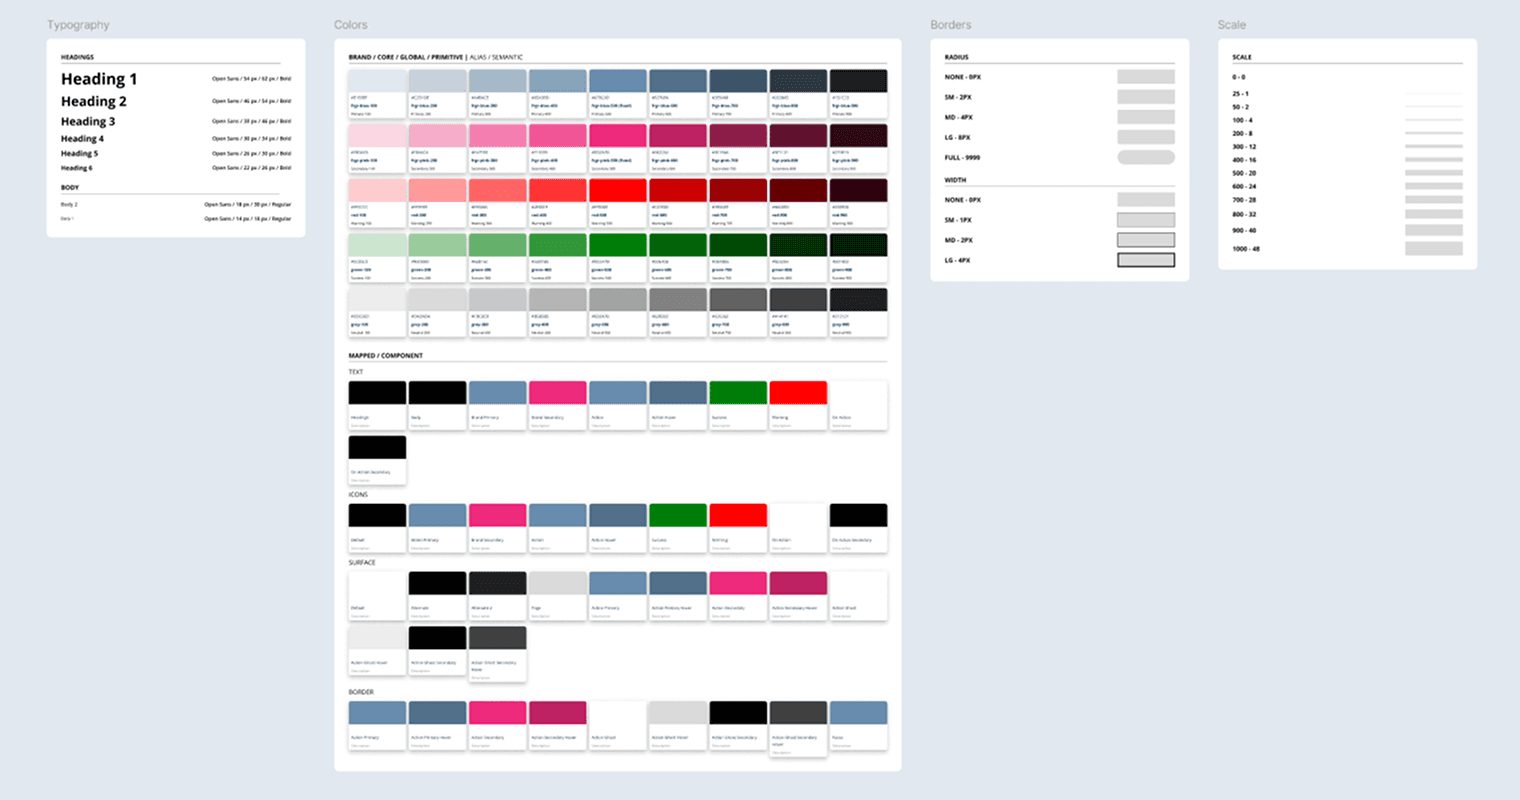Click the Heading 1 text sample

pyautogui.click(x=99, y=79)
